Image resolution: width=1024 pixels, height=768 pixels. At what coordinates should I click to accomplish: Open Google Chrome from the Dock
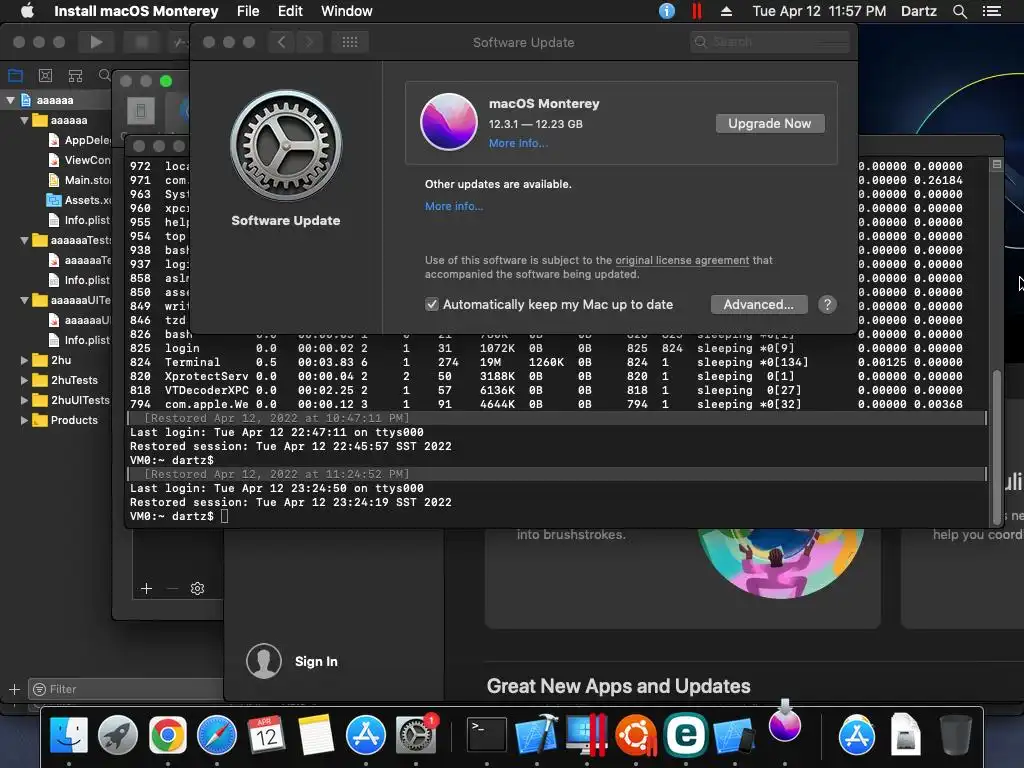168,735
